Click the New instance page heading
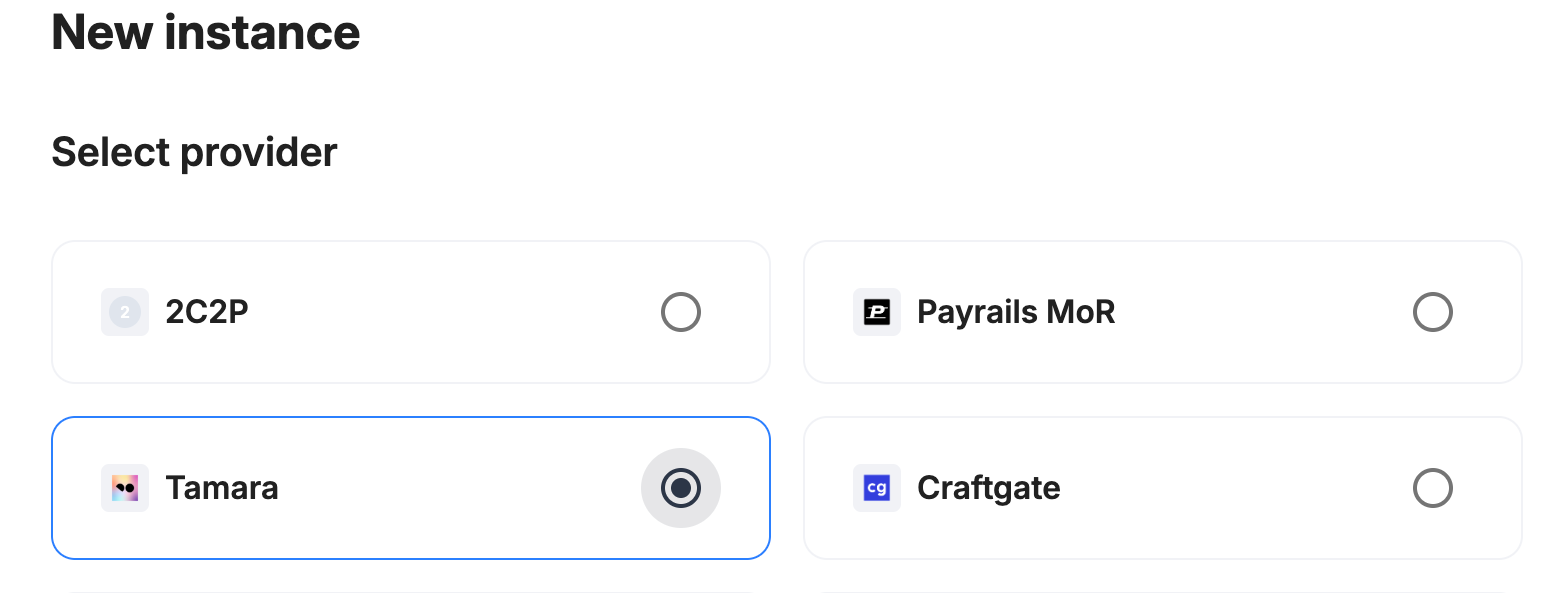Viewport: 1551px width, 593px height. tap(206, 32)
